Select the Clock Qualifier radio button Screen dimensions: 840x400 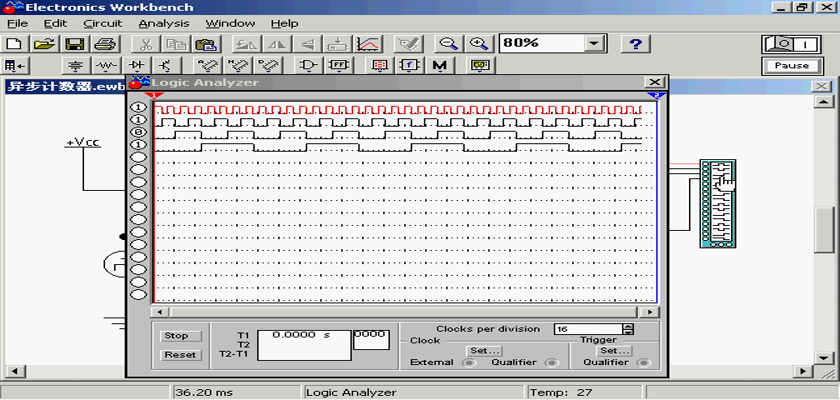point(552,363)
